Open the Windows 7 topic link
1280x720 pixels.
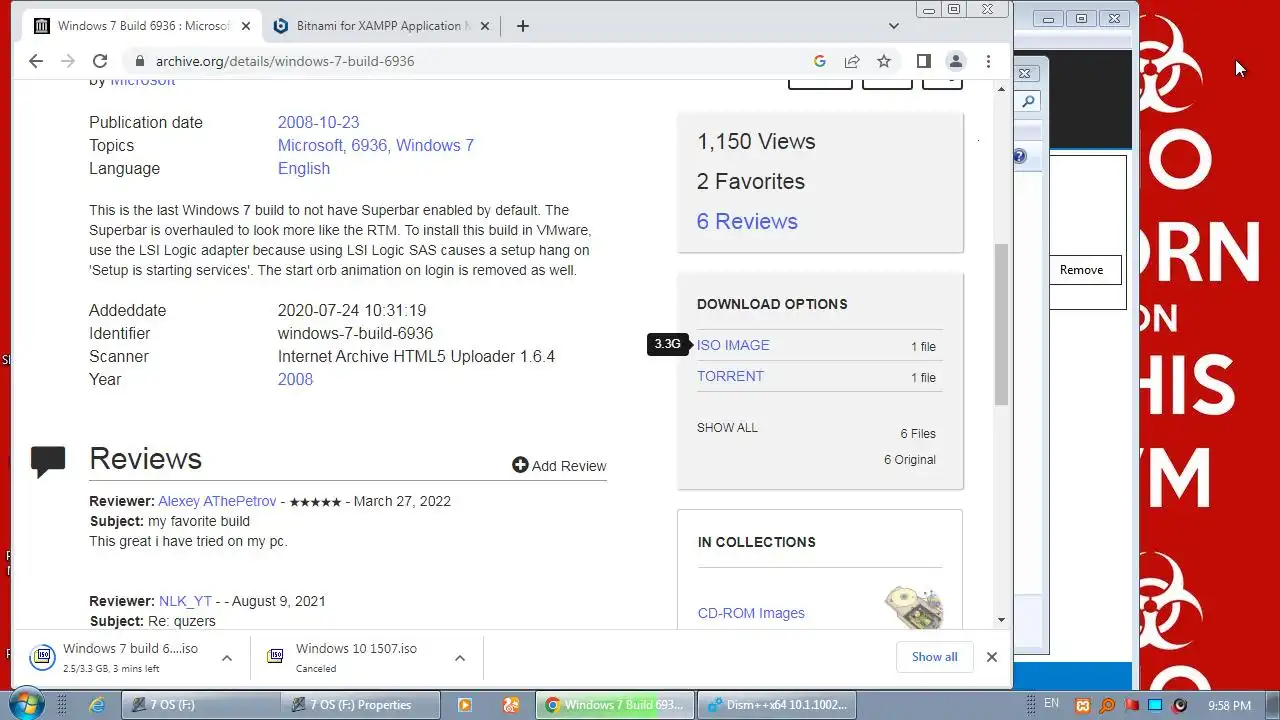(x=435, y=145)
